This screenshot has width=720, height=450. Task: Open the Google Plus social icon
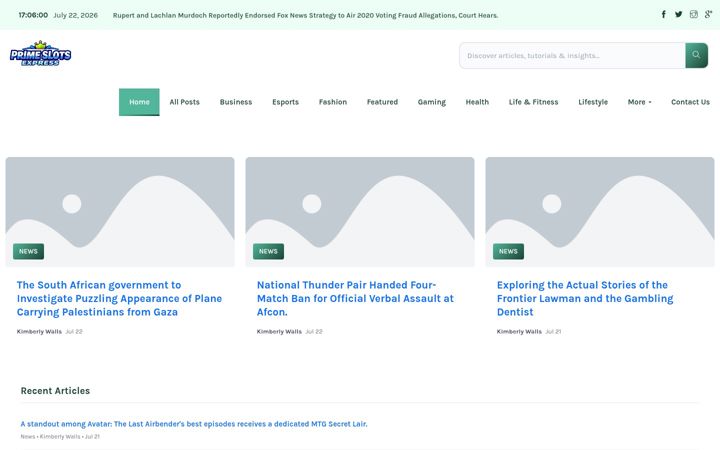[x=709, y=15]
